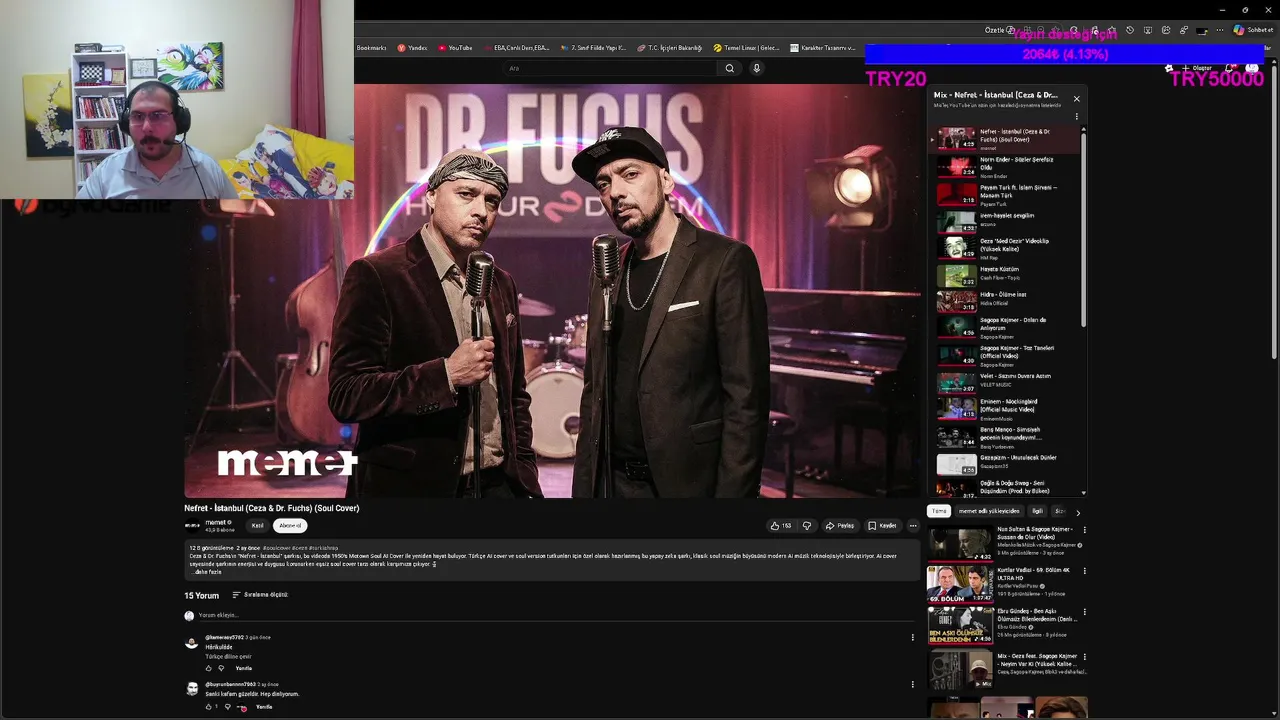
Task: Open the memet channel avatar
Action: pos(192,525)
